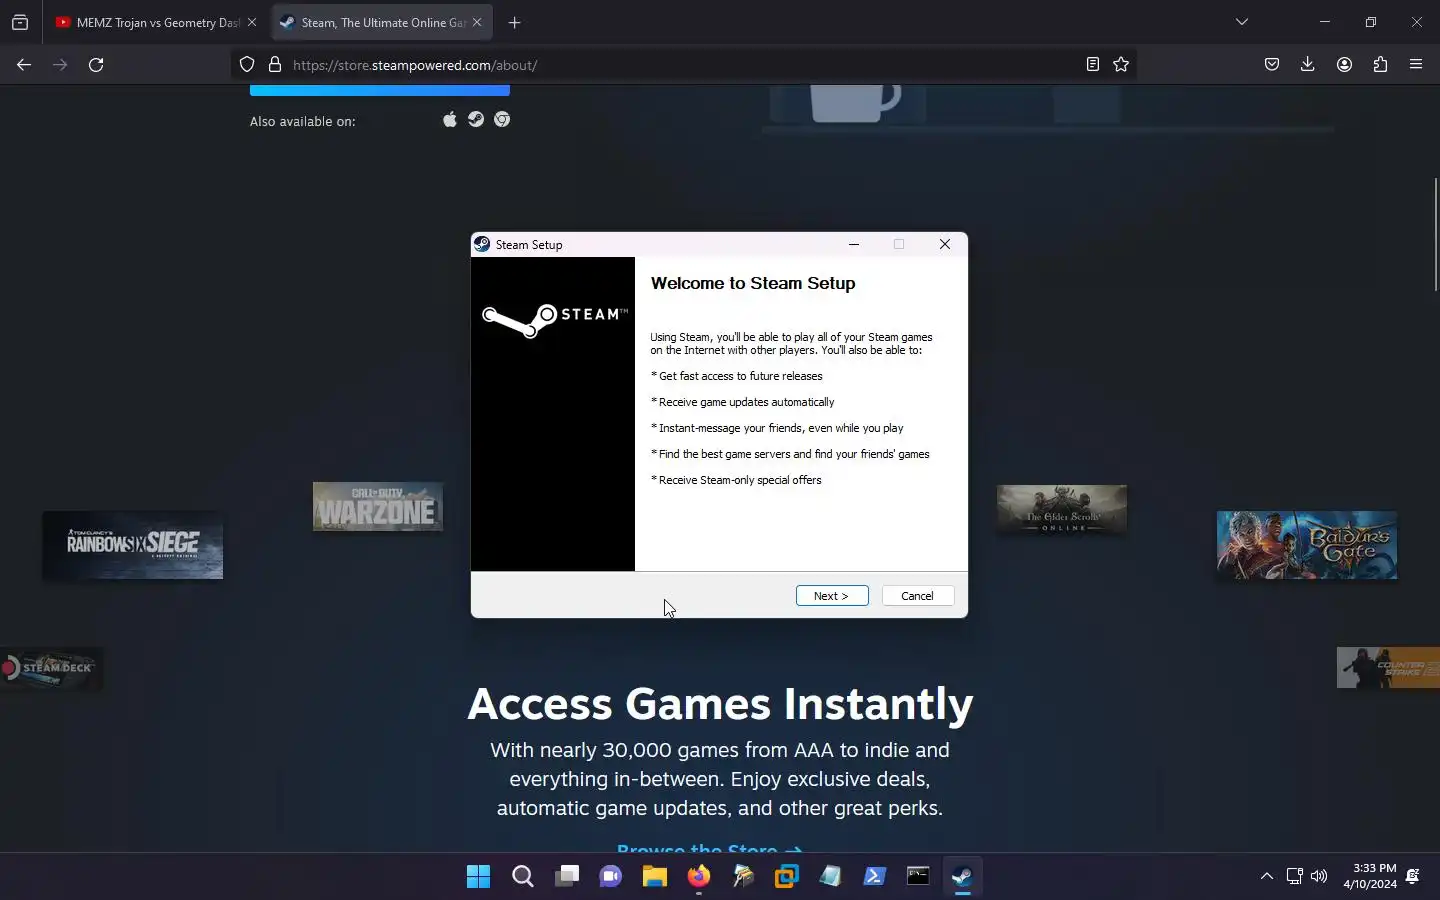Go back to the previous page
The height and width of the screenshot is (900, 1440).
click(24, 65)
